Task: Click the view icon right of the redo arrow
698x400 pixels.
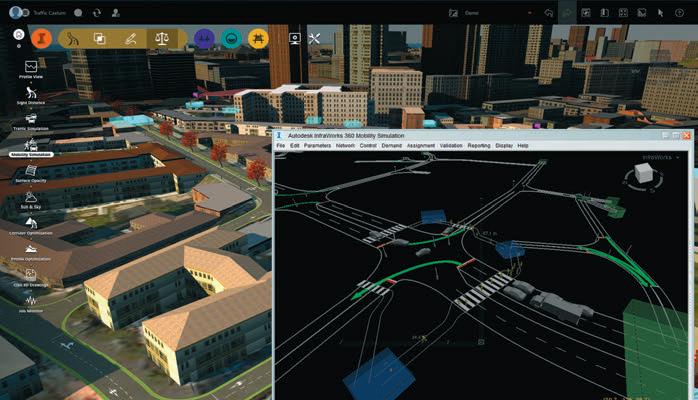Action: (586, 13)
